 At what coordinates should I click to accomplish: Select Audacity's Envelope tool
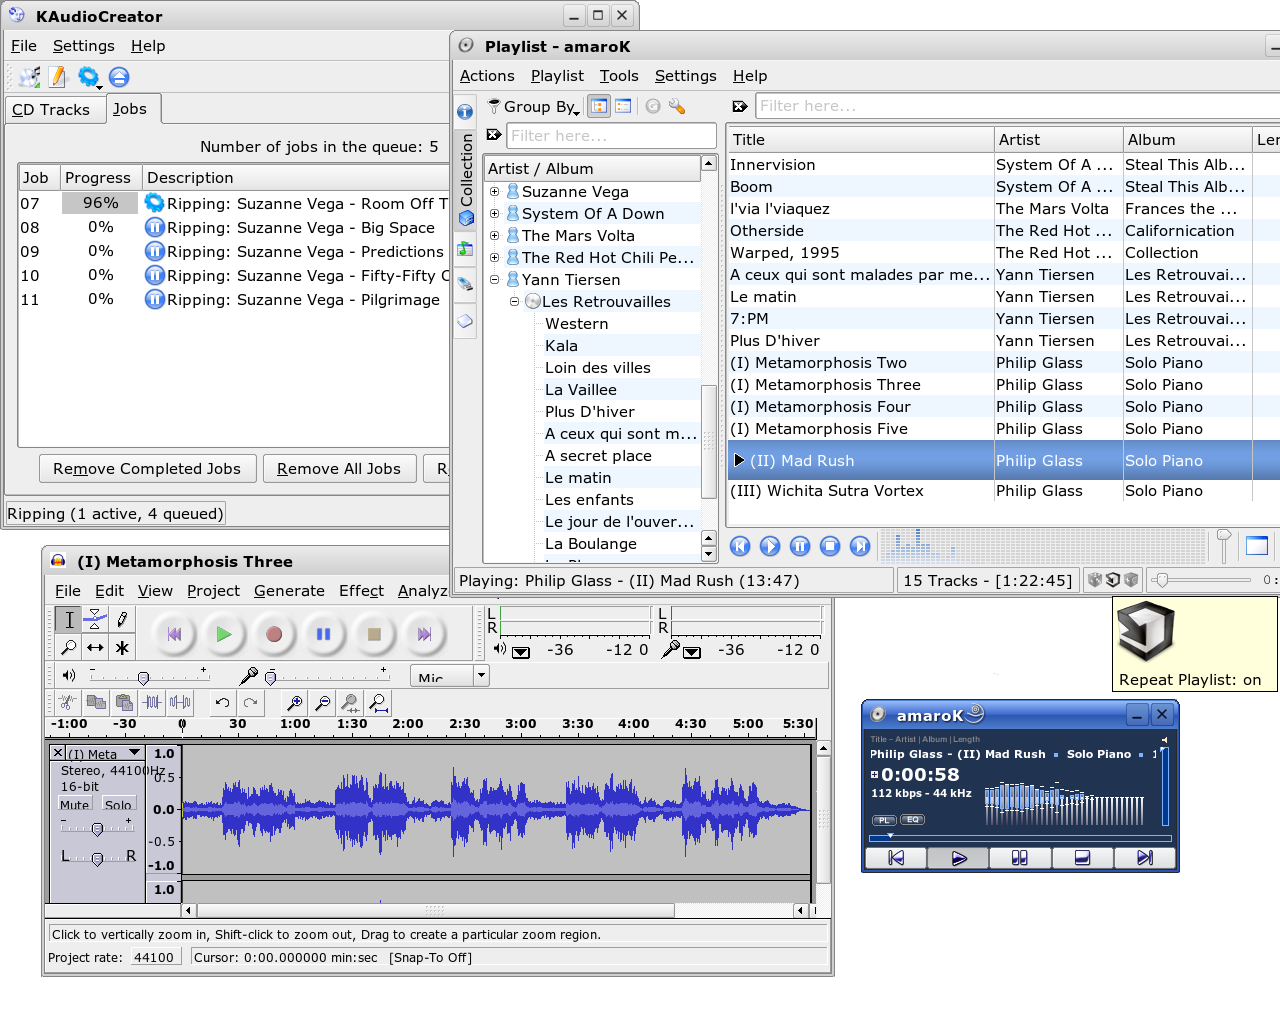95,619
